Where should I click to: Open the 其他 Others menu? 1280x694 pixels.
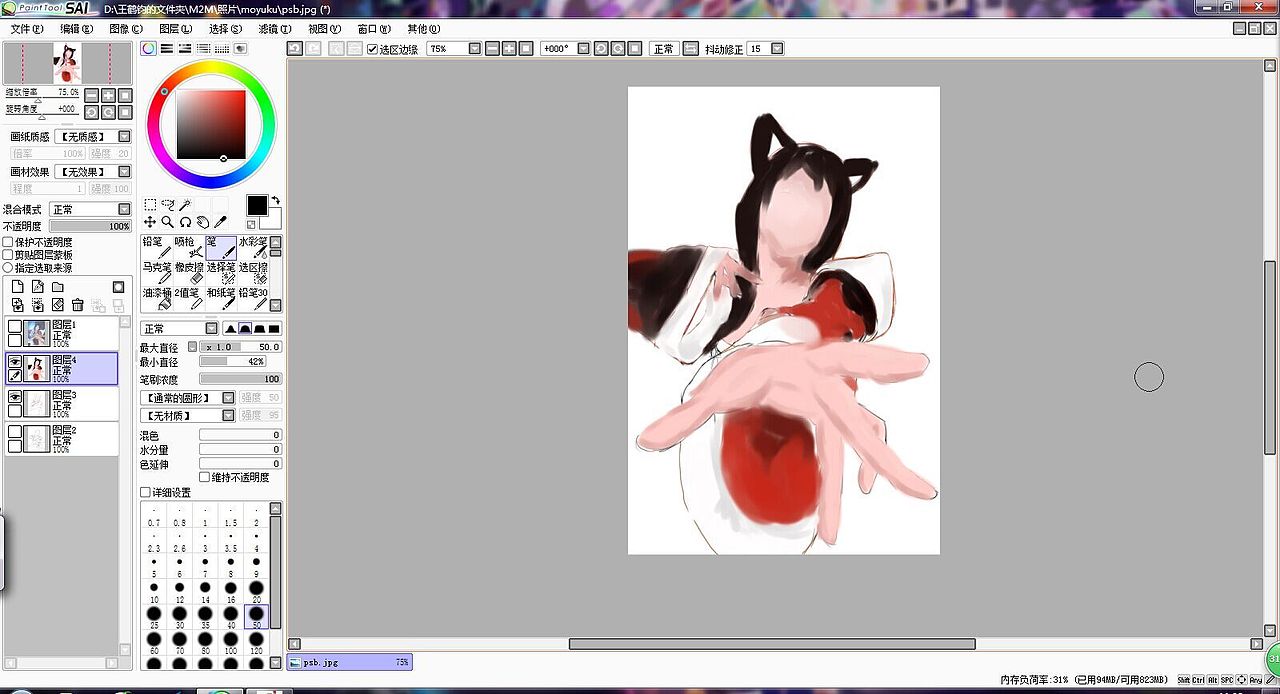tap(423, 29)
